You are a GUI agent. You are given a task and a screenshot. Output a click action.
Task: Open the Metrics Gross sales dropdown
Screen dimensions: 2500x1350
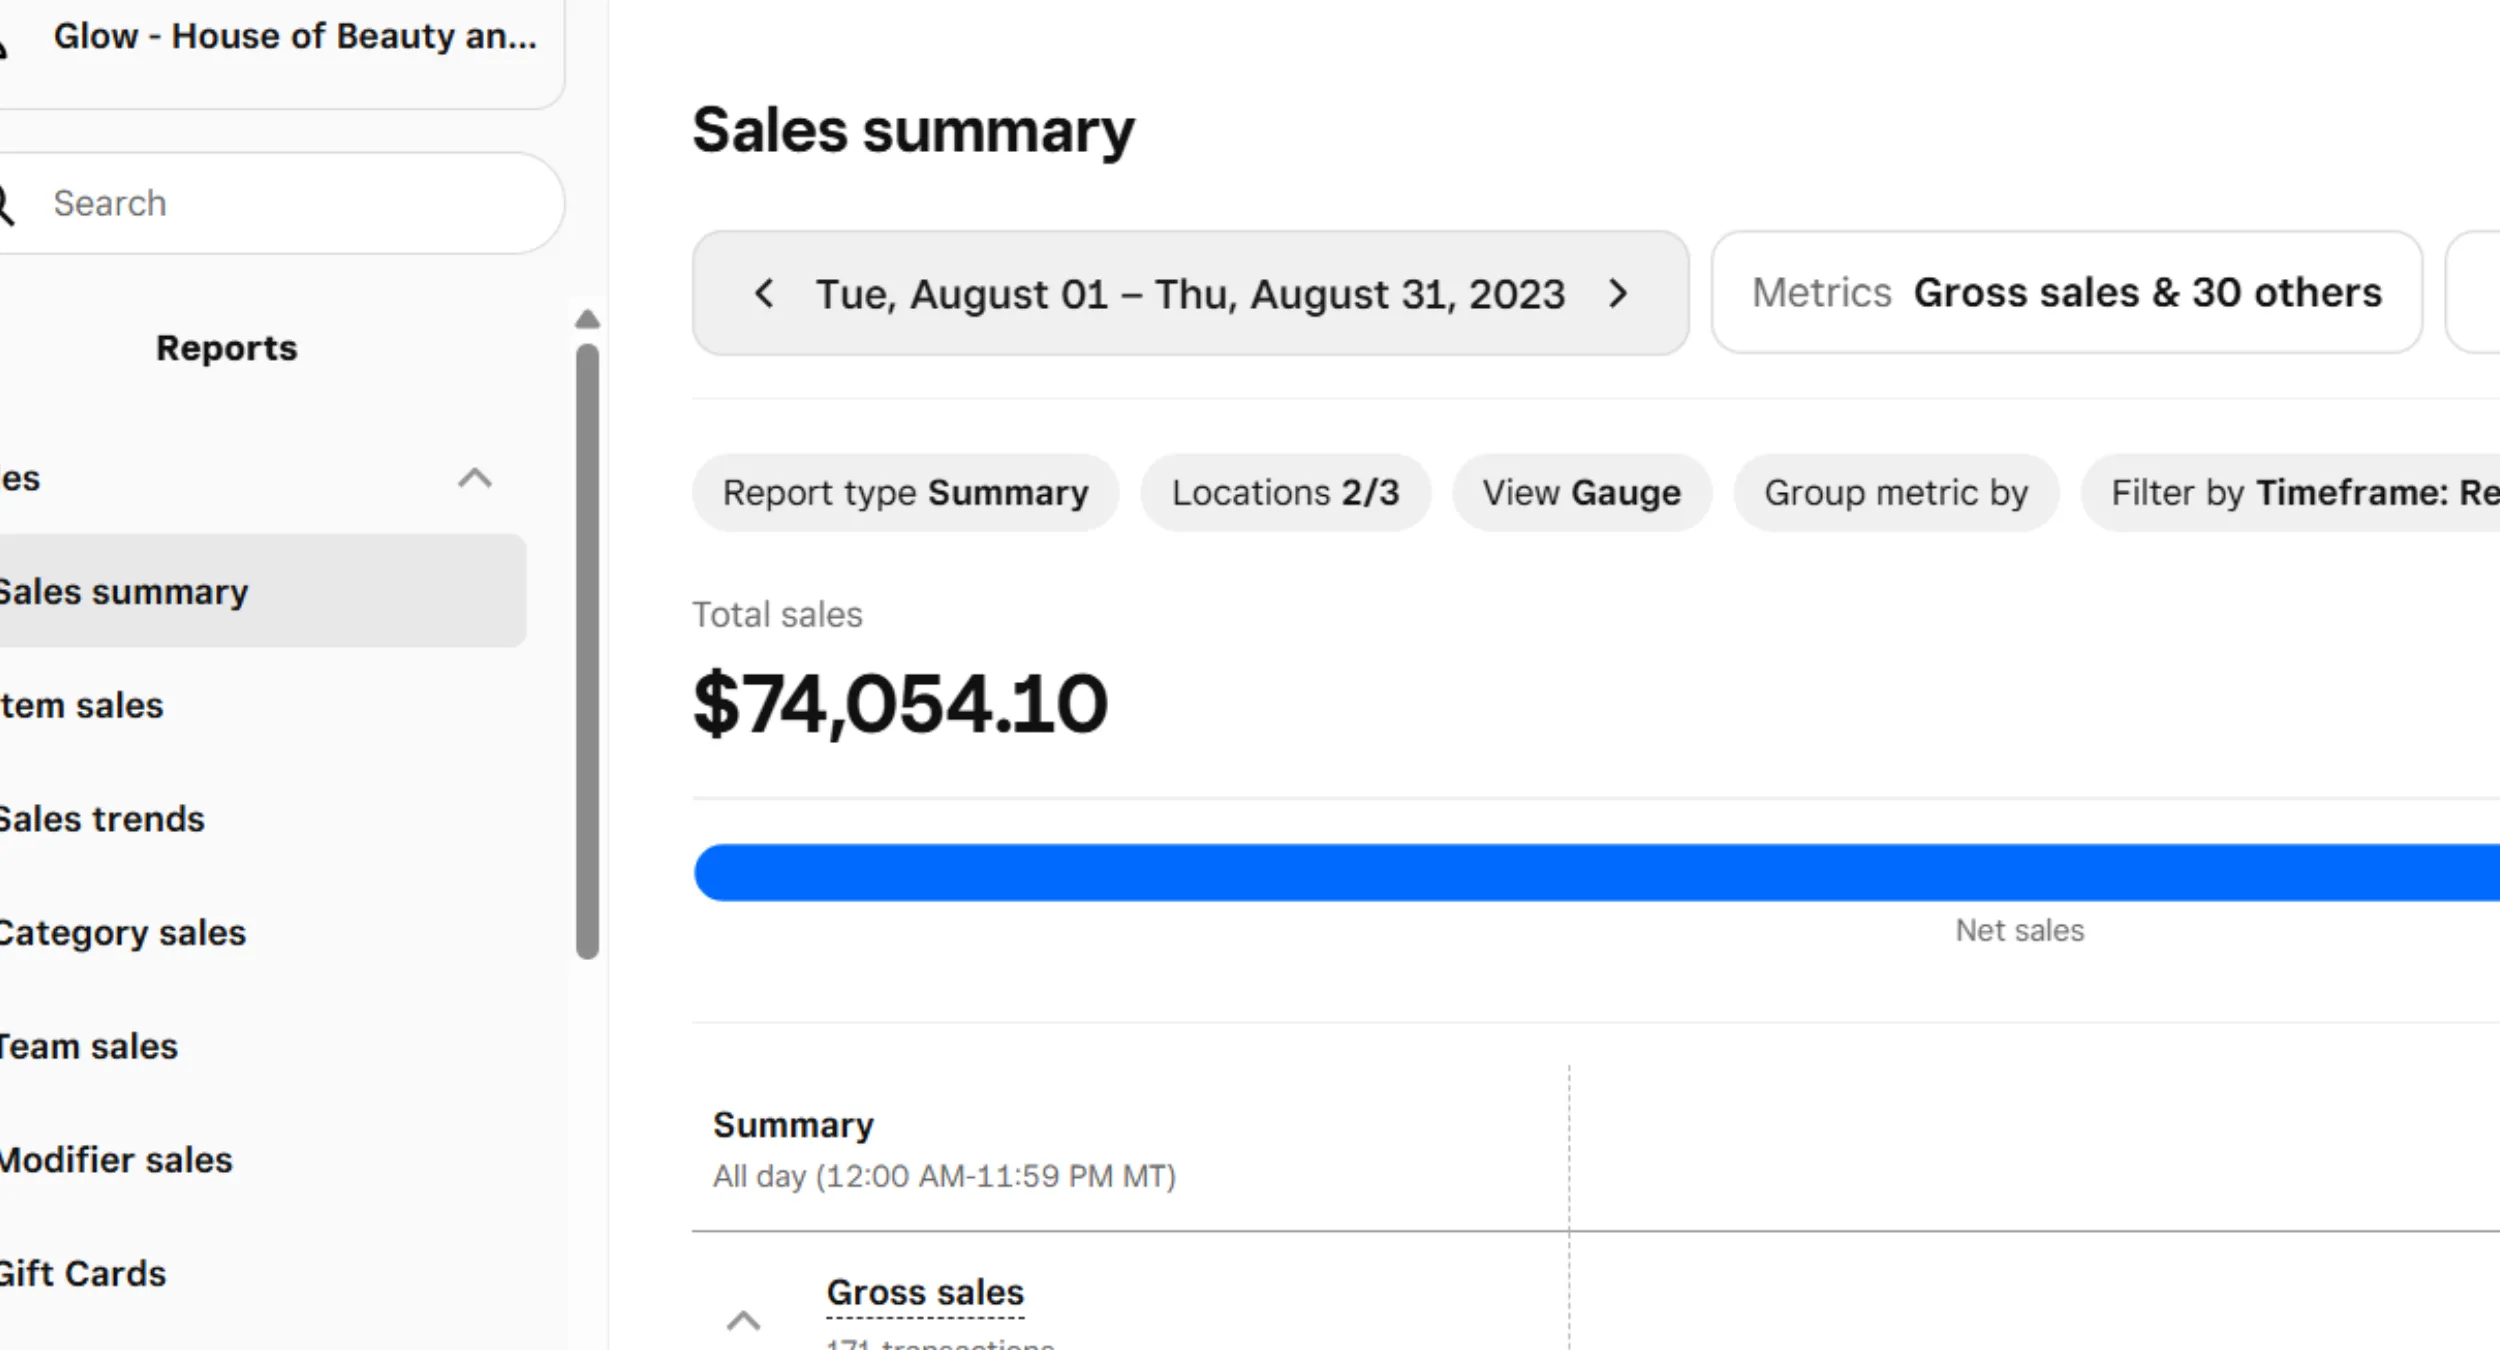coord(2066,293)
